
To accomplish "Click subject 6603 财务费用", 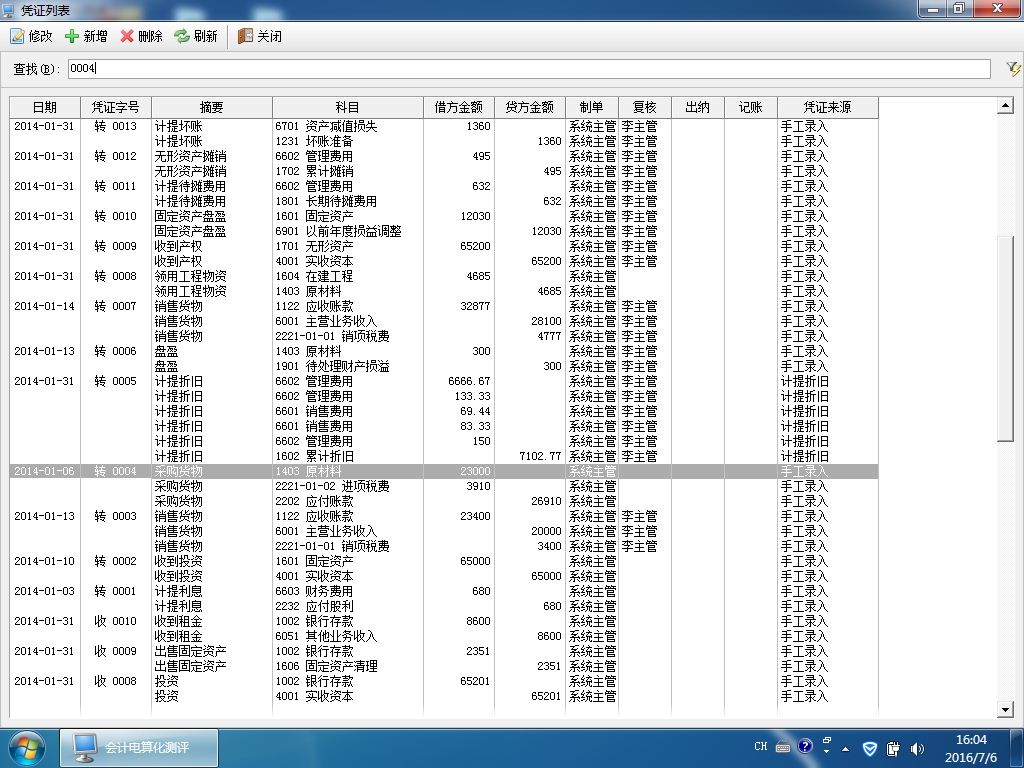I will pos(314,592).
